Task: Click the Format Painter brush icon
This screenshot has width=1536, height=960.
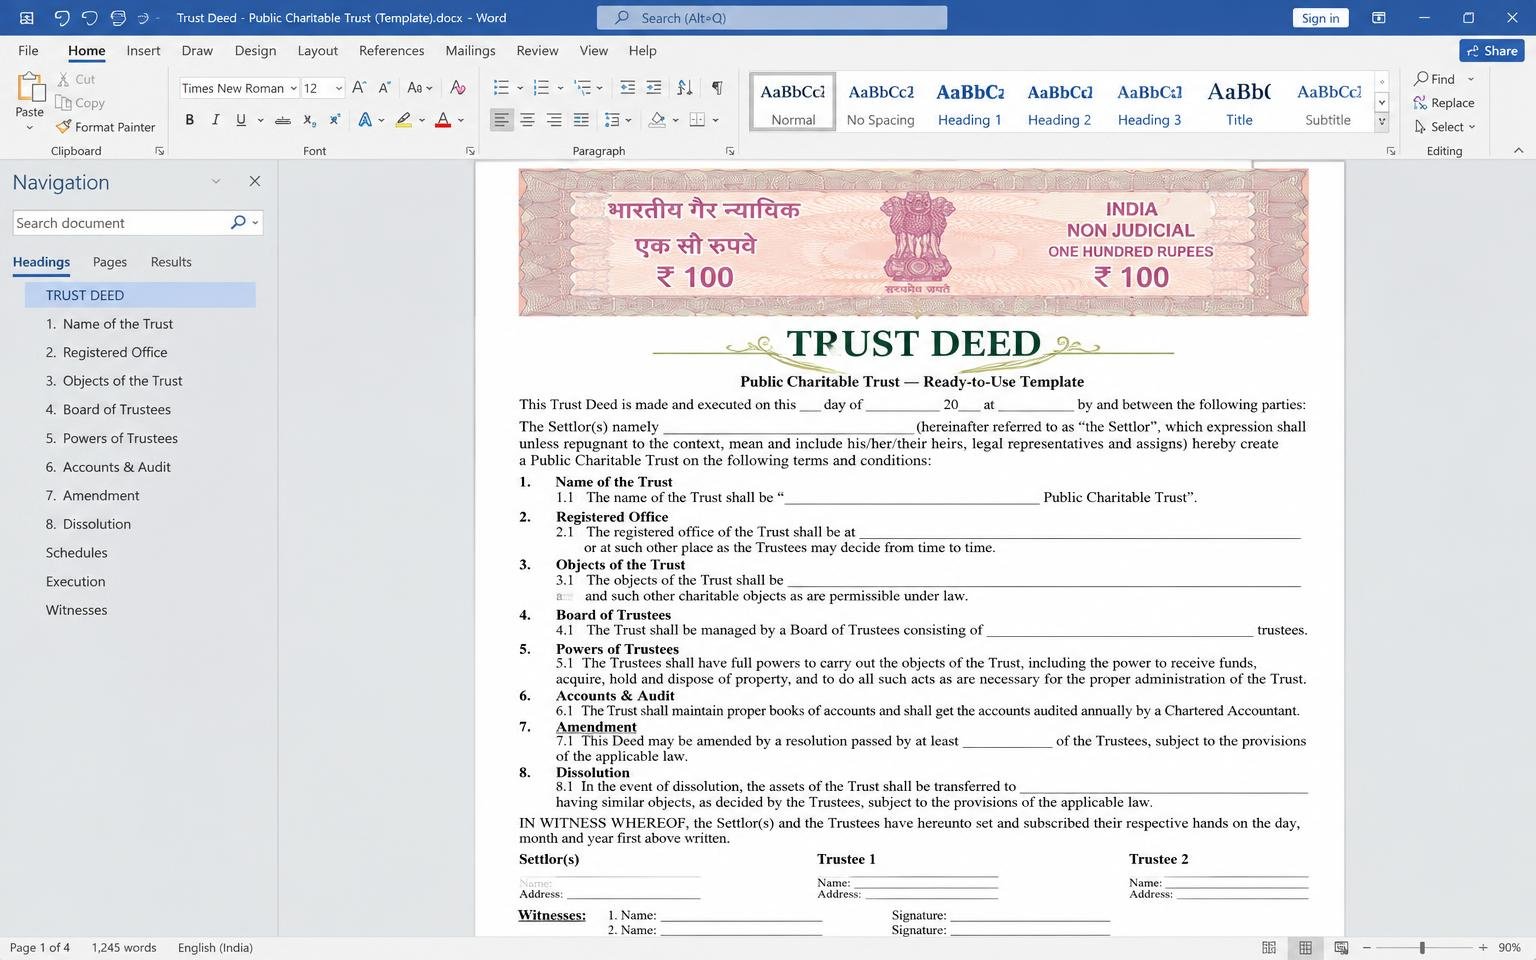Action: [x=64, y=127]
